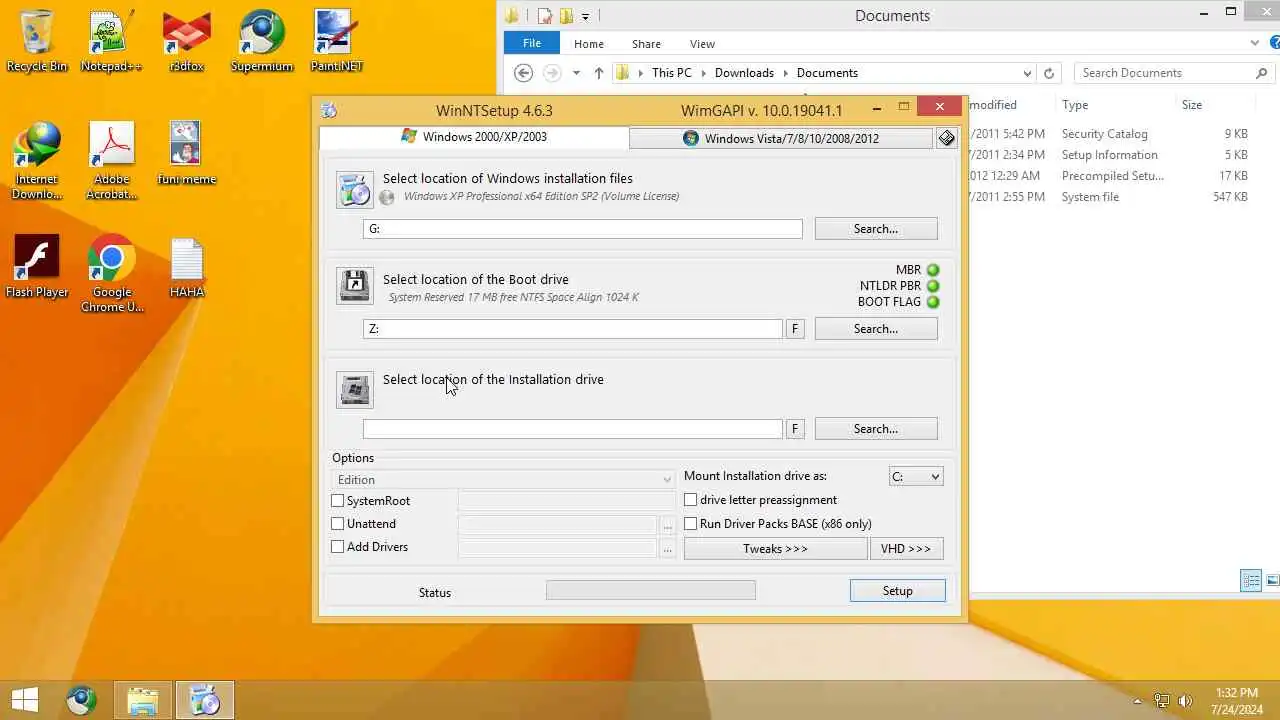Viewport: 1280px width, 720px height.
Task: Click the NTLDR PBR green status light
Action: [933, 286]
